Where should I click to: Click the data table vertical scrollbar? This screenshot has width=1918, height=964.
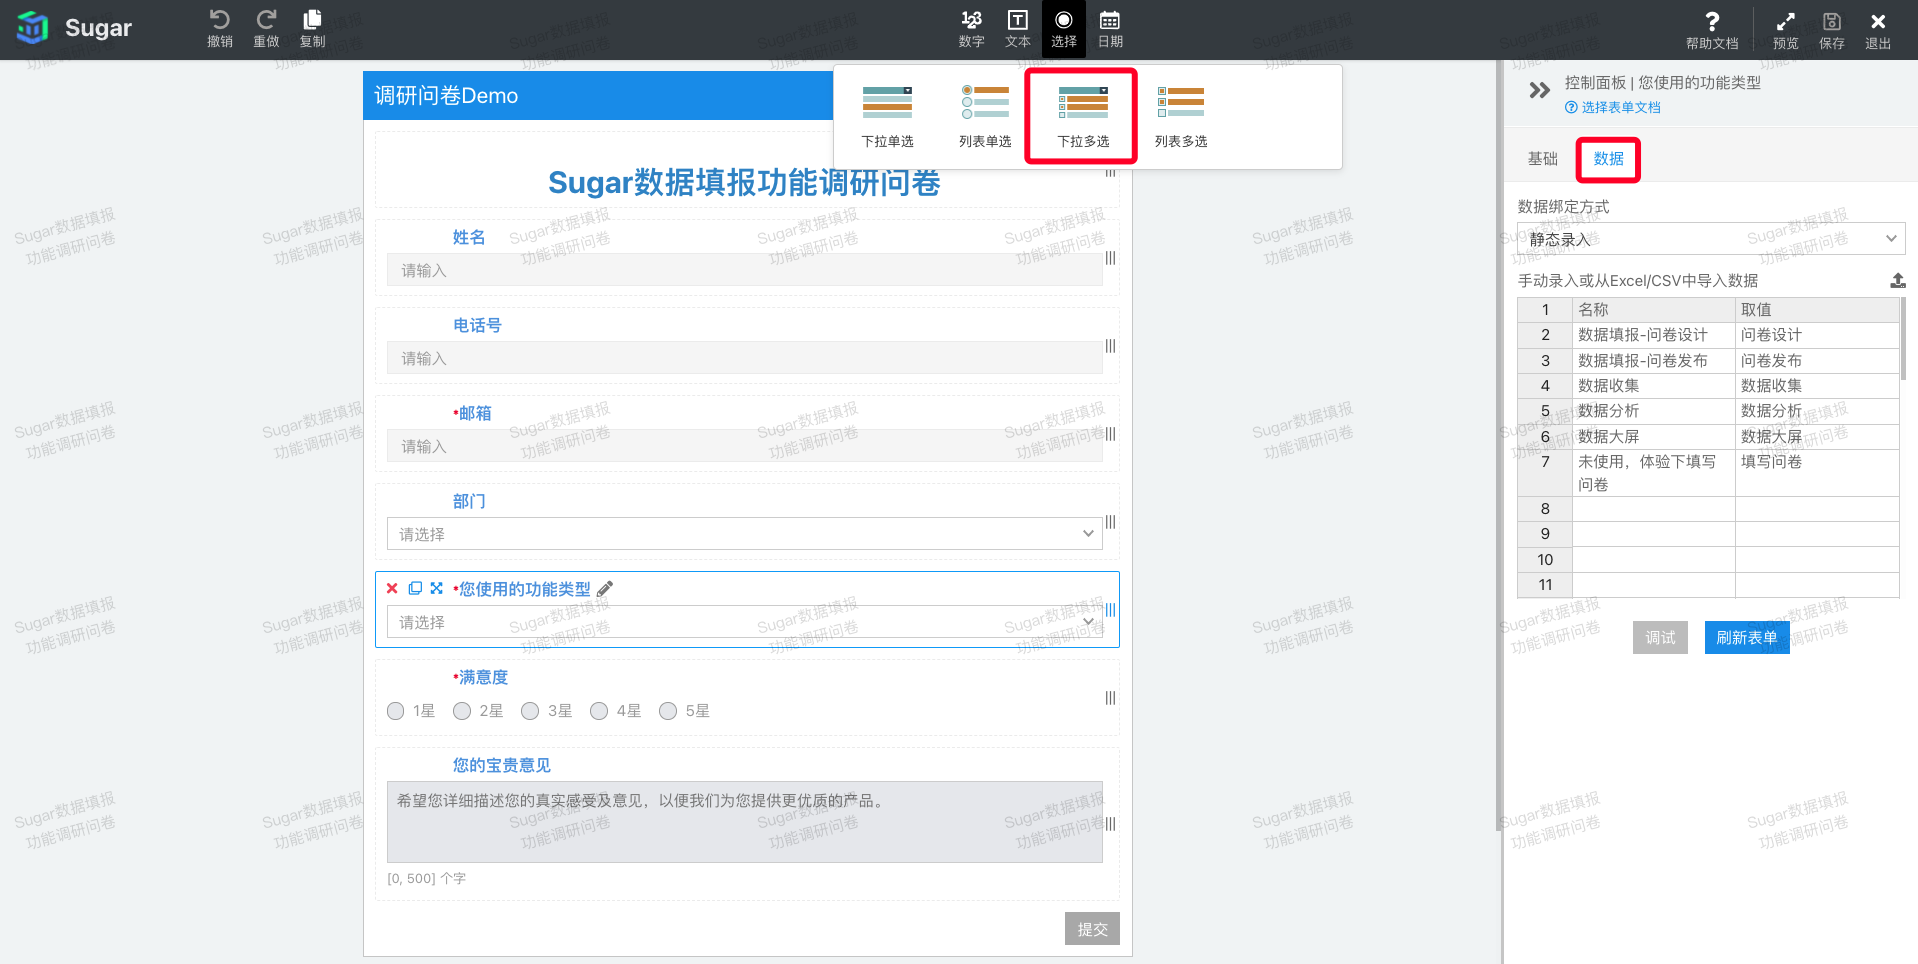1903,339
